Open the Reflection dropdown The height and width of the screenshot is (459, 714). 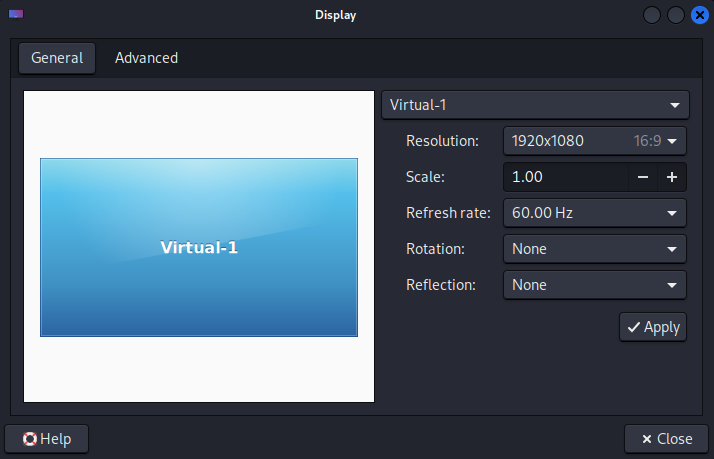594,285
